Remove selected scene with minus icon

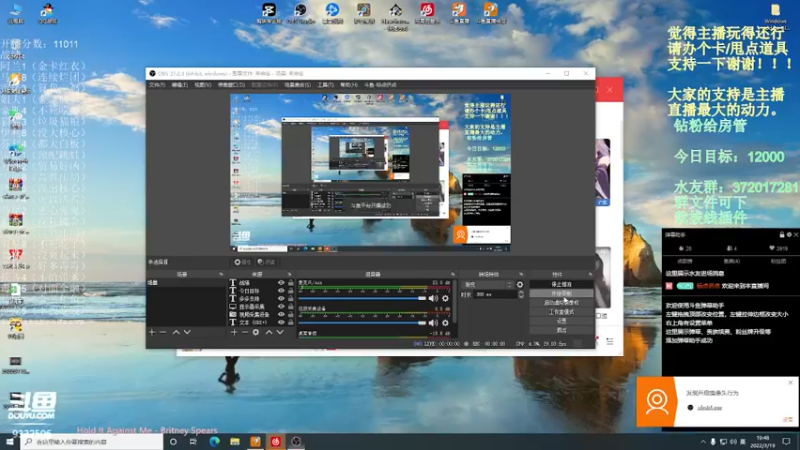[x=163, y=332]
